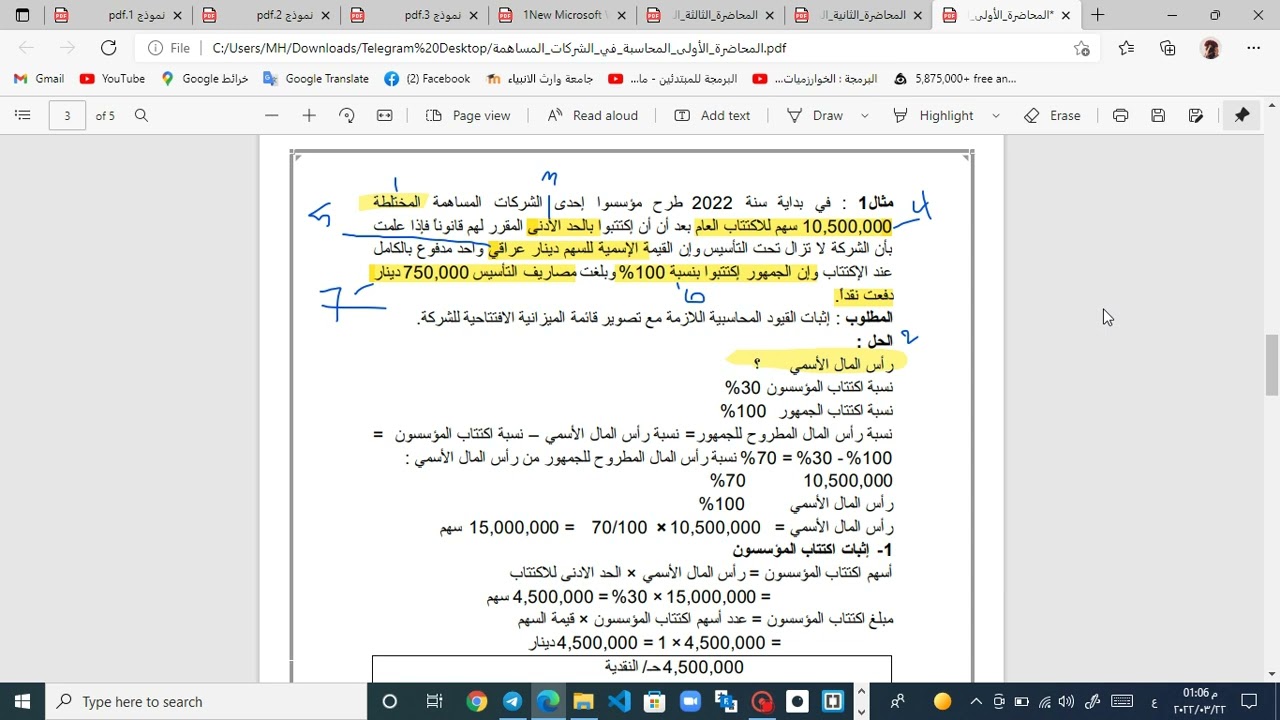Open the البرمجة للمبتدئين bookmark
Viewport: 1280px width, 720px height.
coord(673,79)
